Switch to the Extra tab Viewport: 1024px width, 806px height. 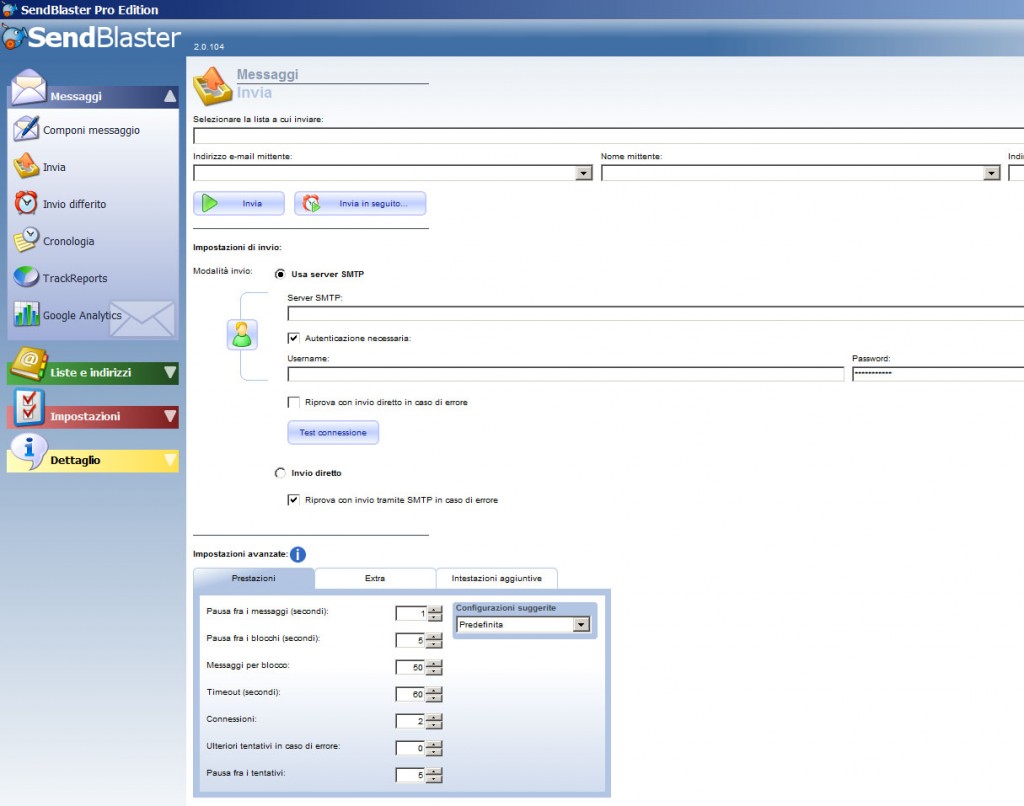pyautogui.click(x=375, y=579)
